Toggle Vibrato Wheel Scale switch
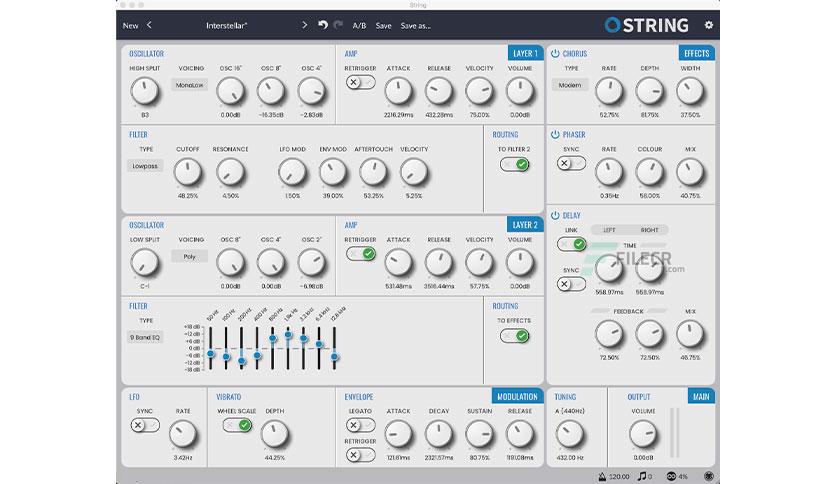The width and height of the screenshot is (836, 484). click(x=237, y=425)
